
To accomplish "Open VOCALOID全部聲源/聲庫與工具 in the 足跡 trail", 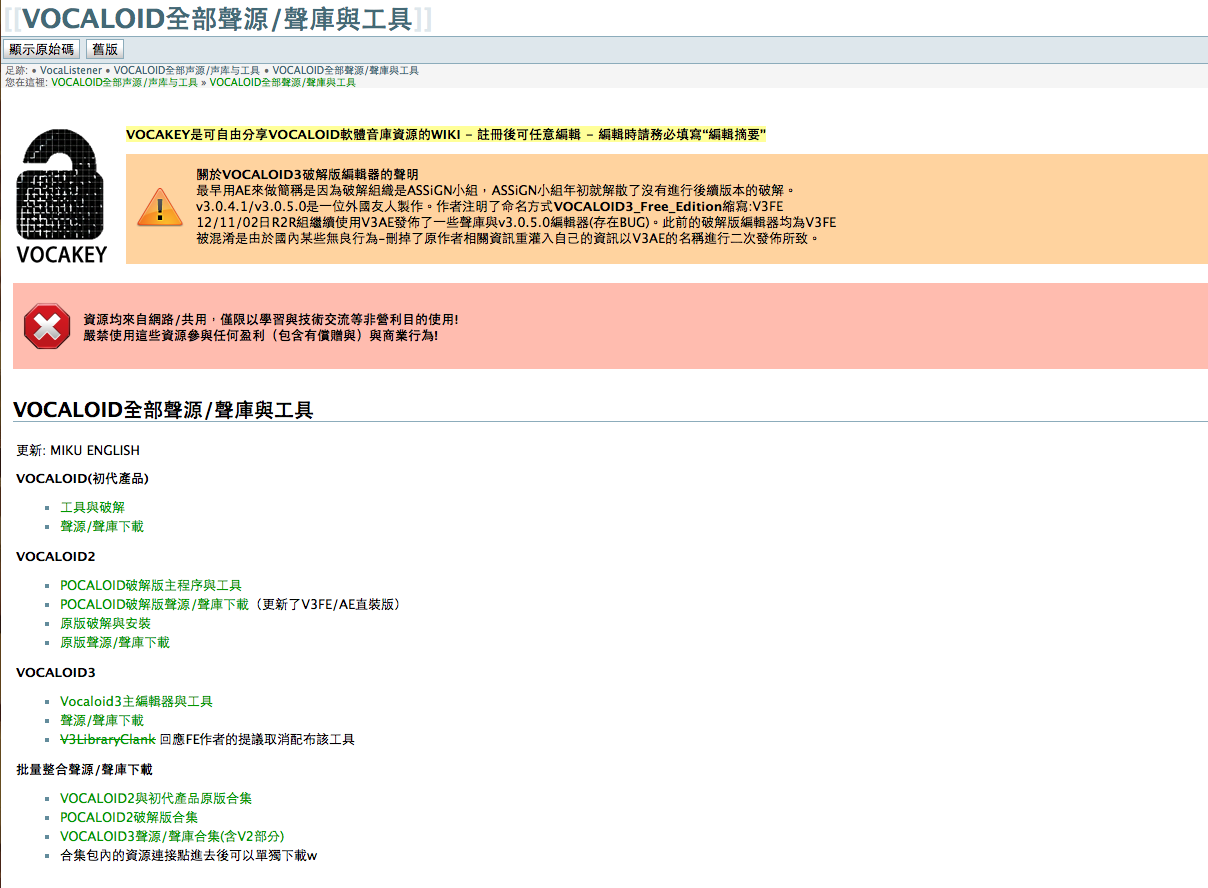I will coord(346,71).
